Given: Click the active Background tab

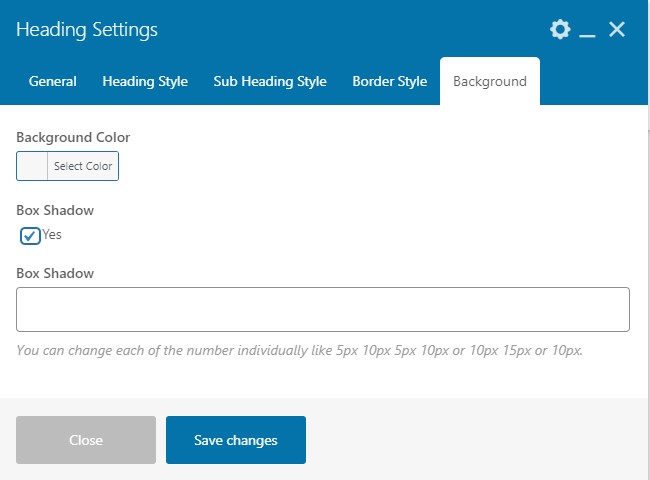Looking at the screenshot, I should [x=490, y=82].
